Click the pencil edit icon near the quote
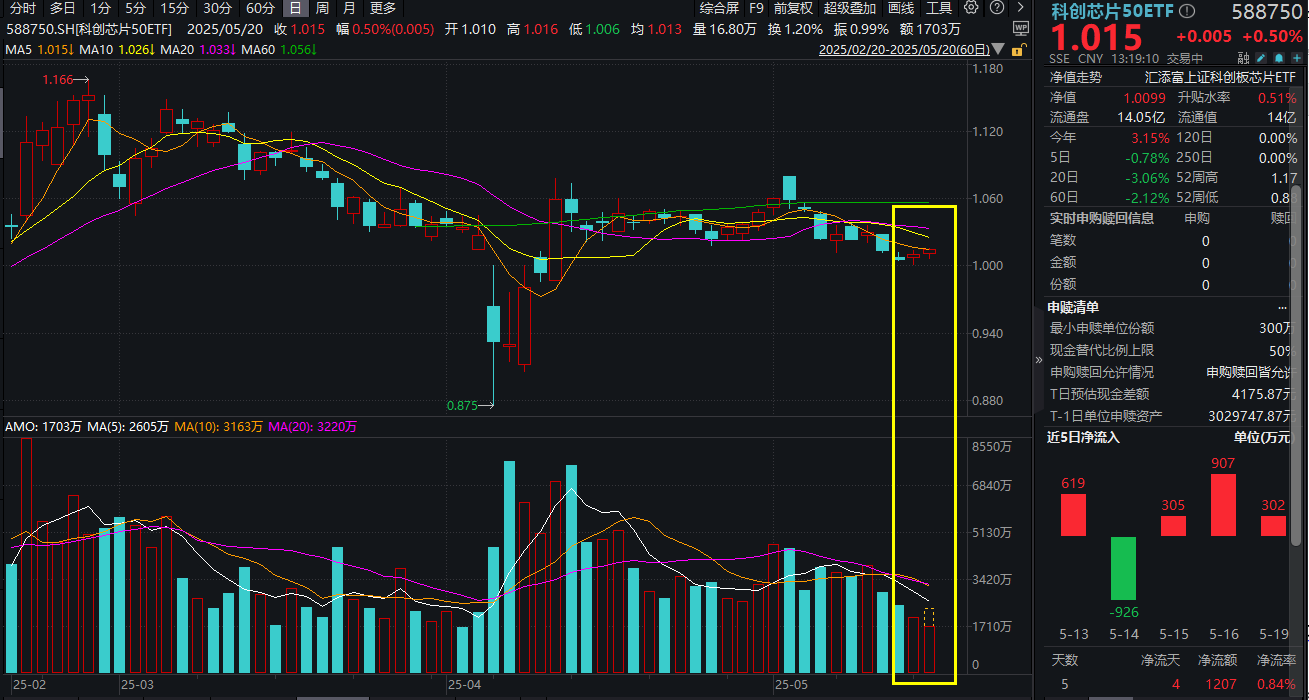1309x700 pixels. click(1260, 57)
